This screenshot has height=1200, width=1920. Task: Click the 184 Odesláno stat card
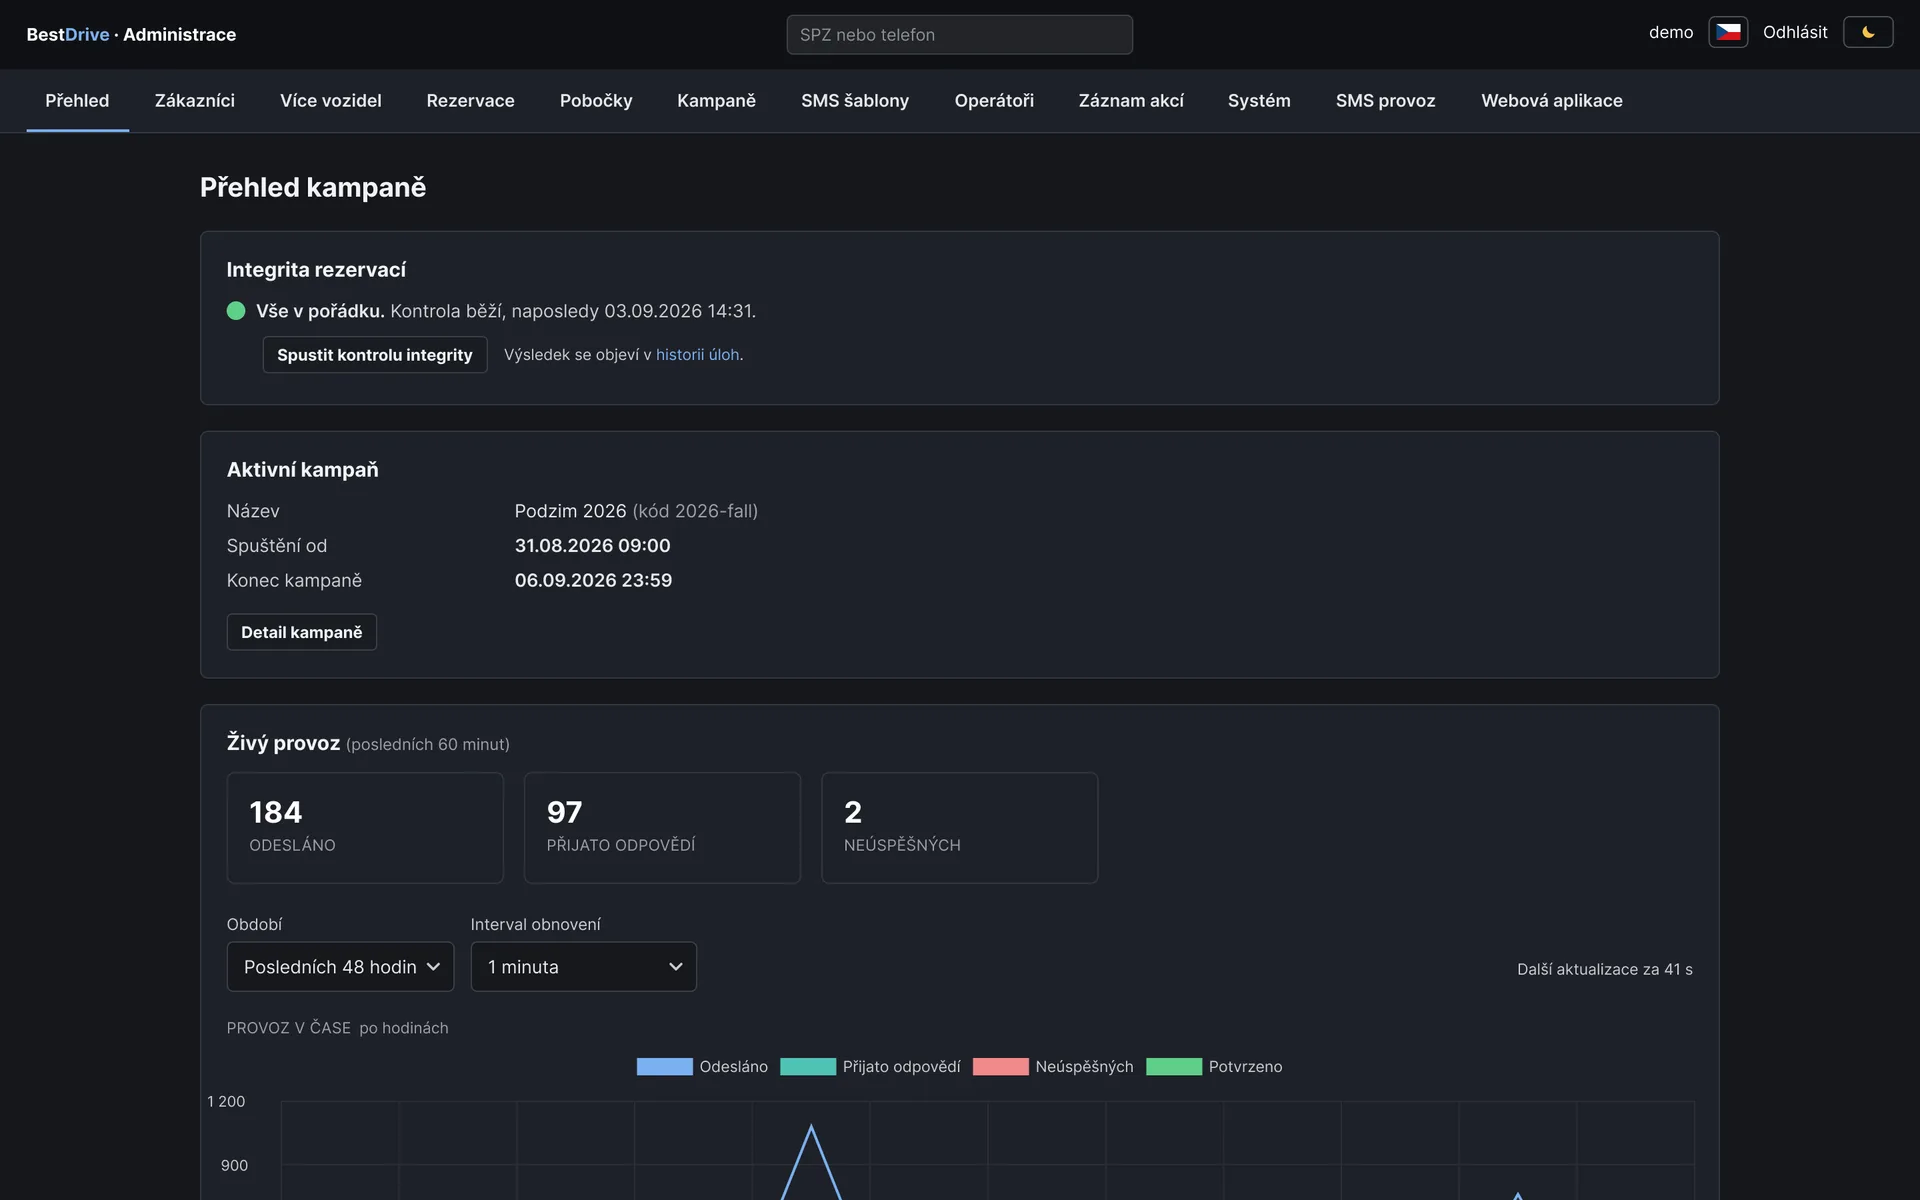coord(365,828)
